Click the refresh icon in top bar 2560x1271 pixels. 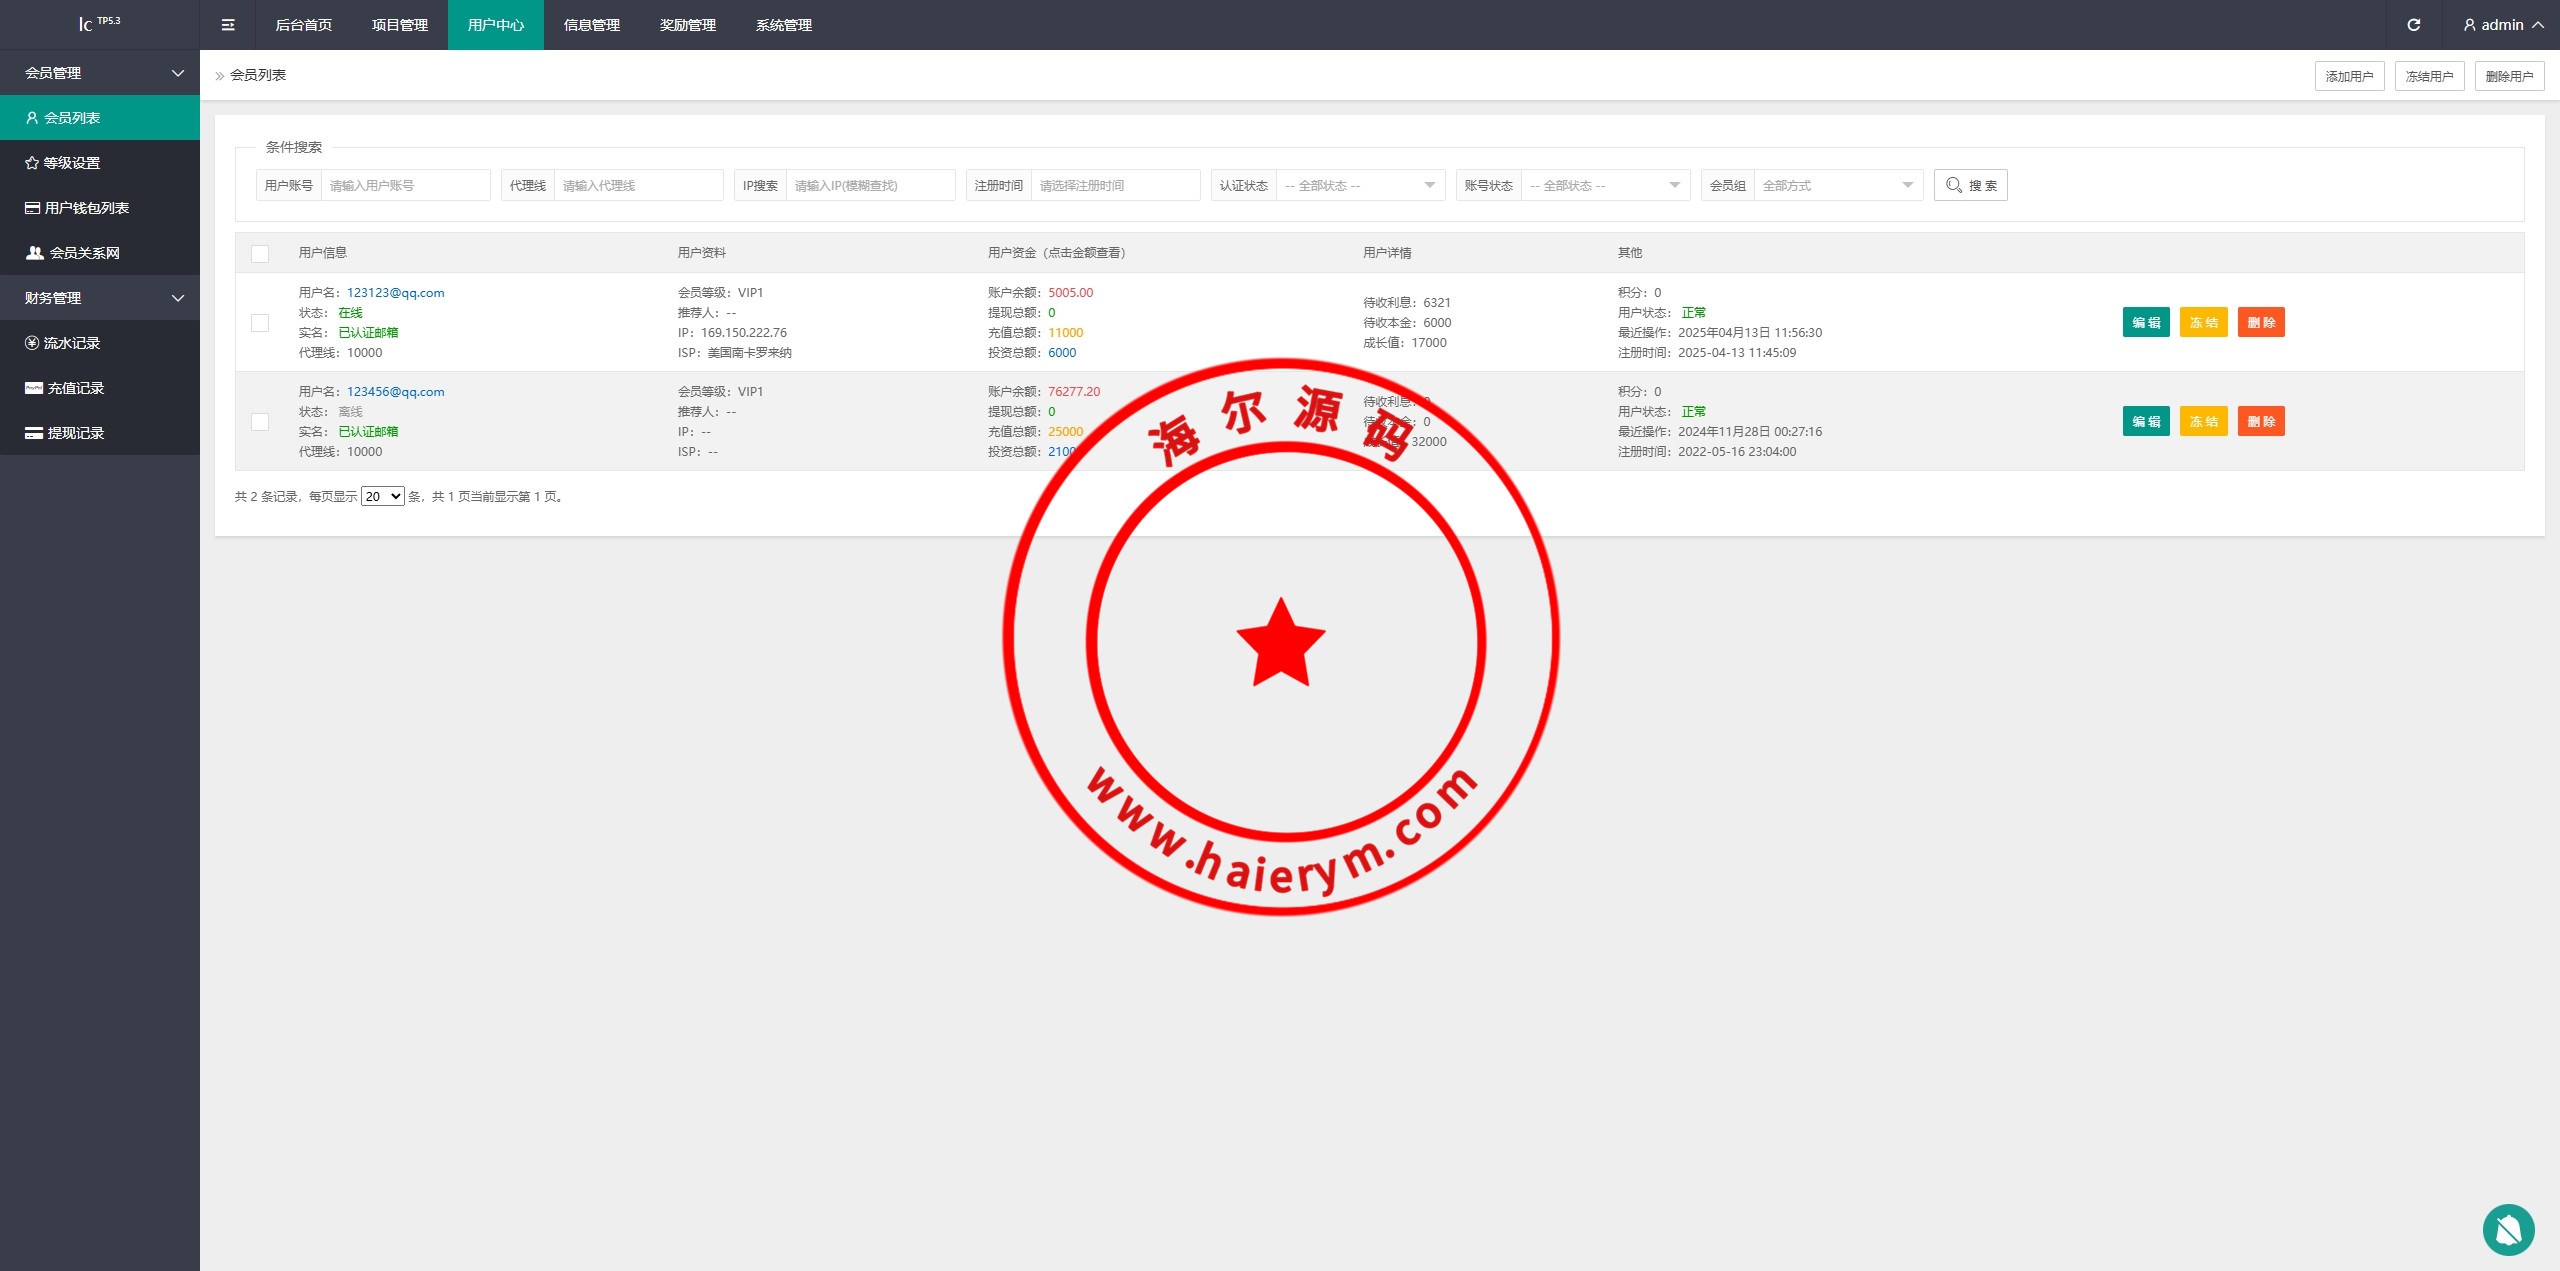[2413, 25]
